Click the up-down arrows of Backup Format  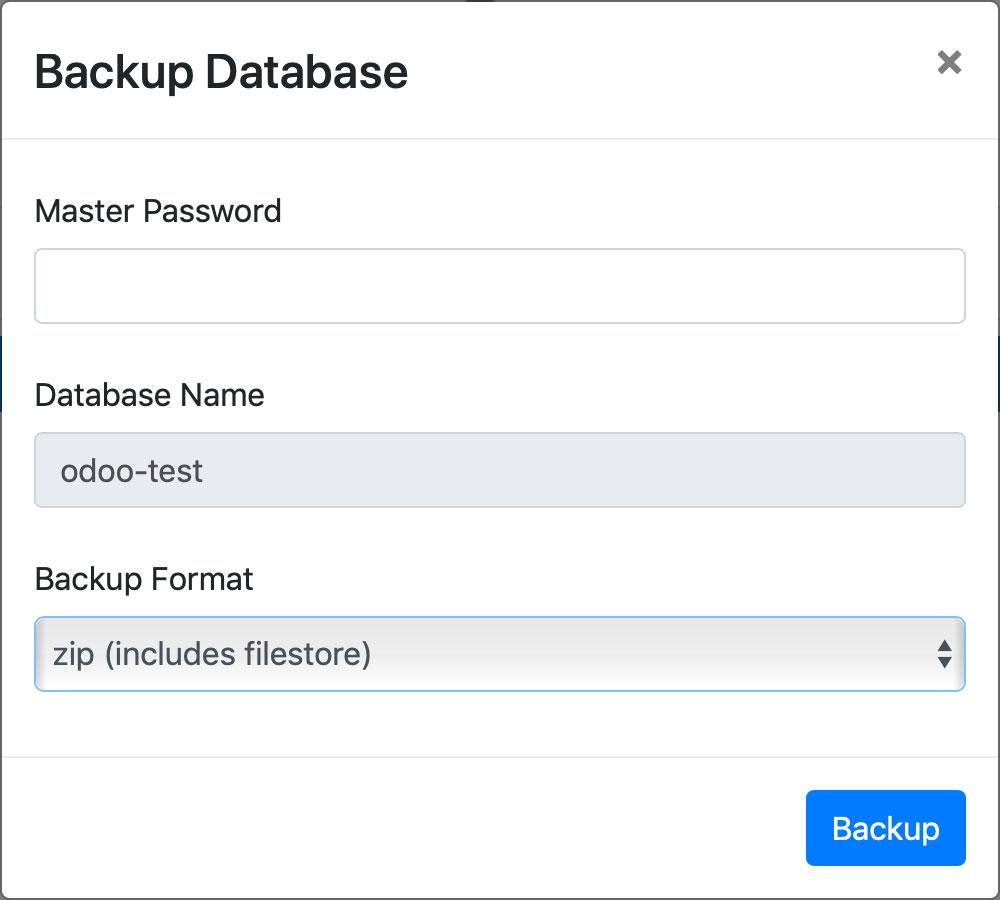(945, 654)
